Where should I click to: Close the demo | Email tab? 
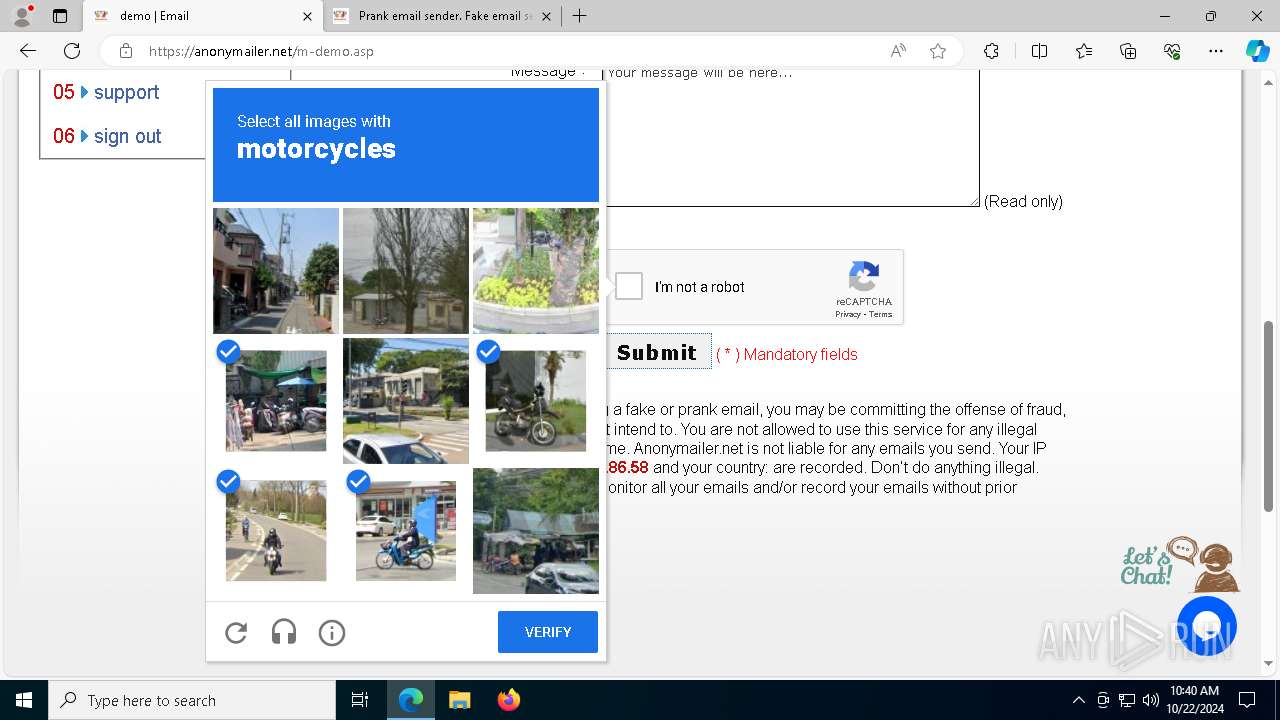click(x=307, y=16)
